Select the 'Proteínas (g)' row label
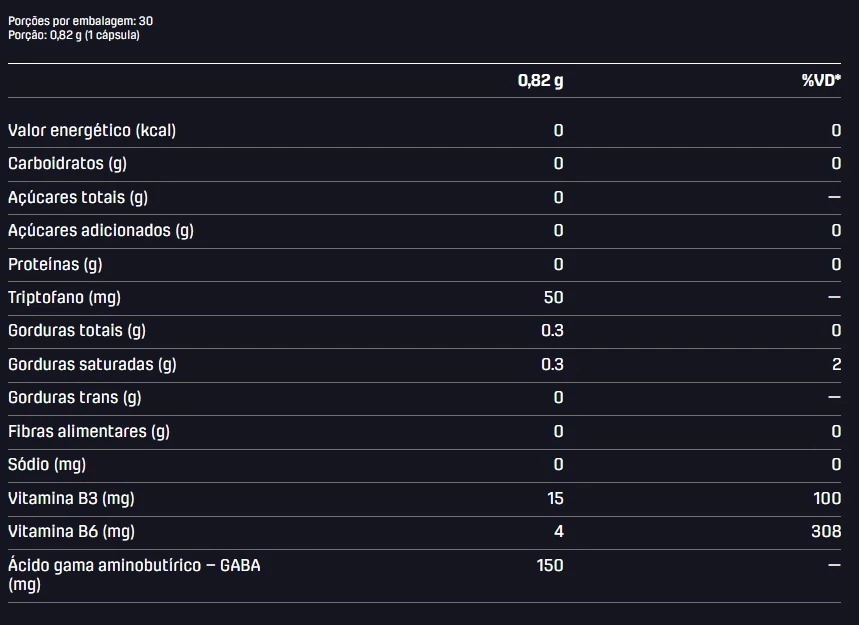Image resolution: width=859 pixels, height=625 pixels. [x=55, y=265]
